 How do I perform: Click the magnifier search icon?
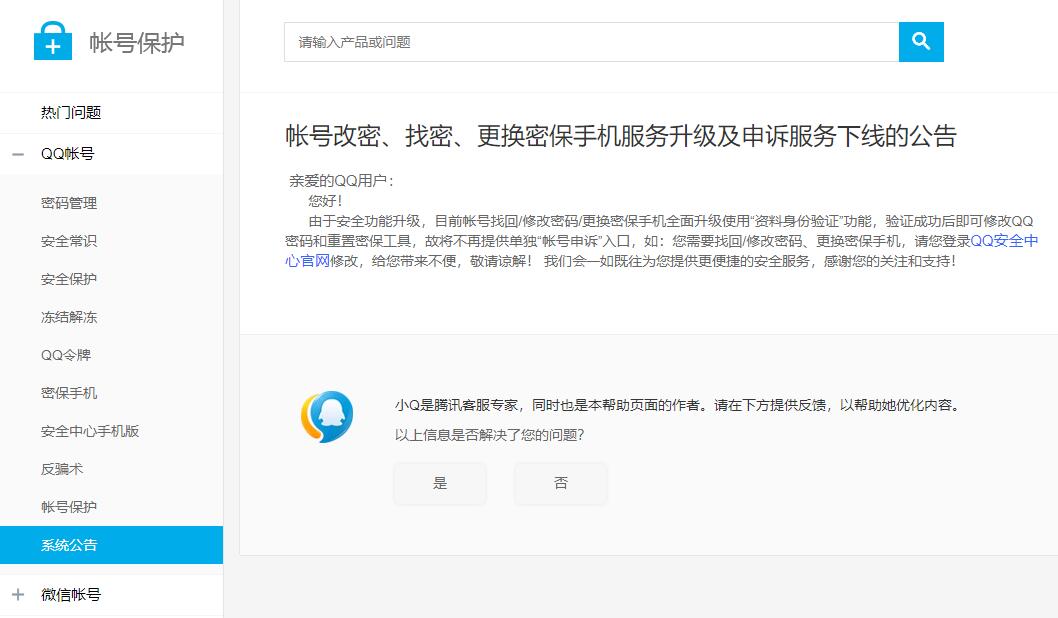921,41
